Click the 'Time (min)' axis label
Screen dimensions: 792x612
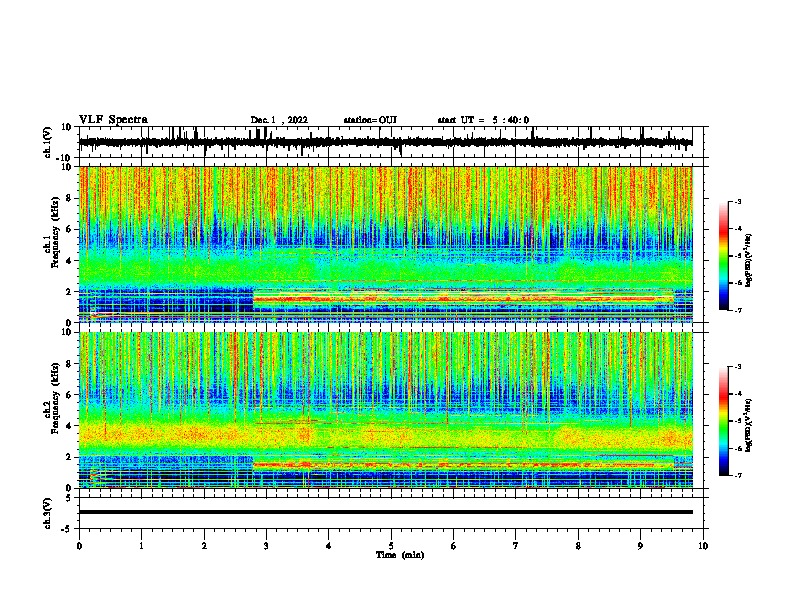click(400, 555)
